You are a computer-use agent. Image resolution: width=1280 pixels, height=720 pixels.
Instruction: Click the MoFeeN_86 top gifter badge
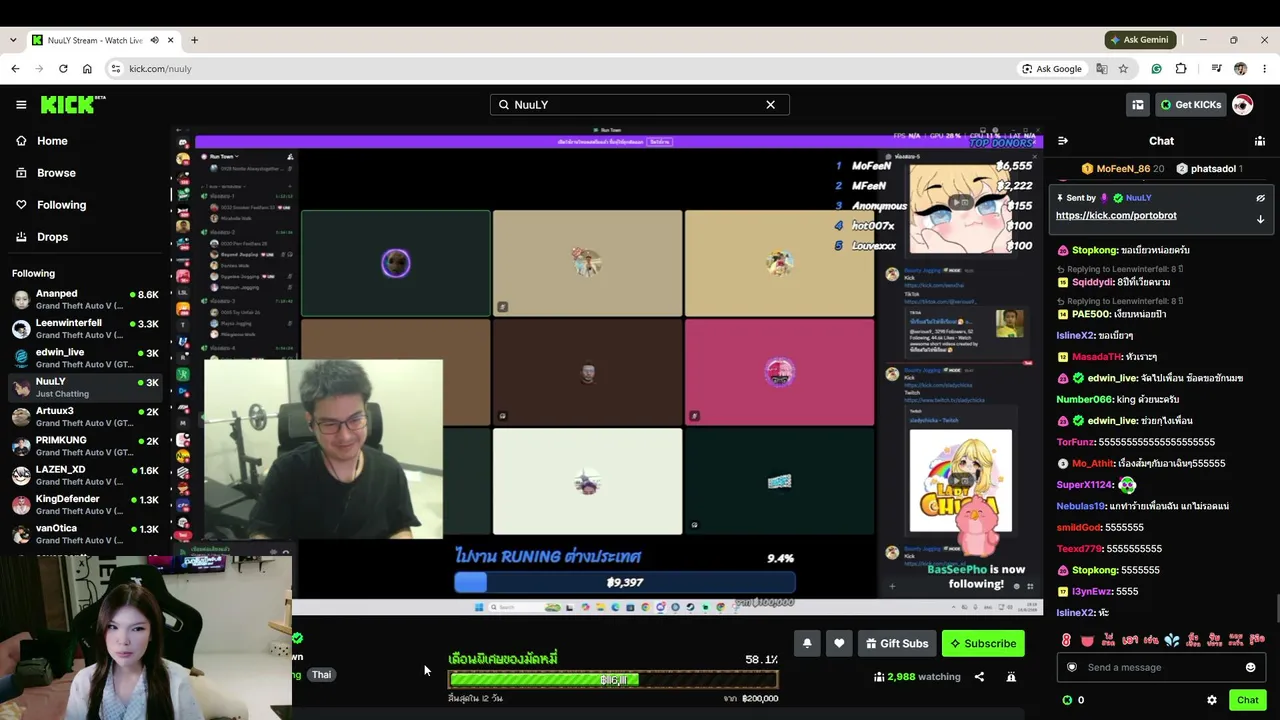pos(1123,169)
